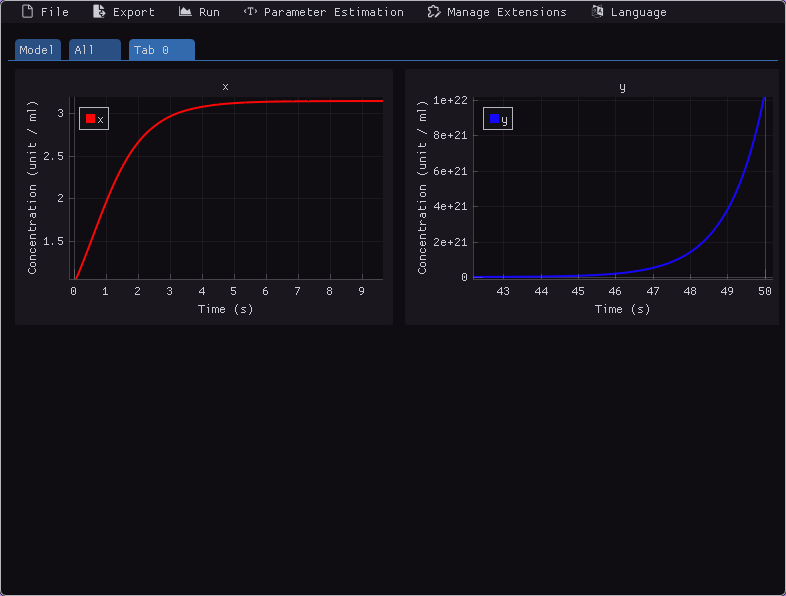The height and width of the screenshot is (596, 786).
Task: Click the Time (s) label under y plot
Action: pyautogui.click(x=622, y=309)
